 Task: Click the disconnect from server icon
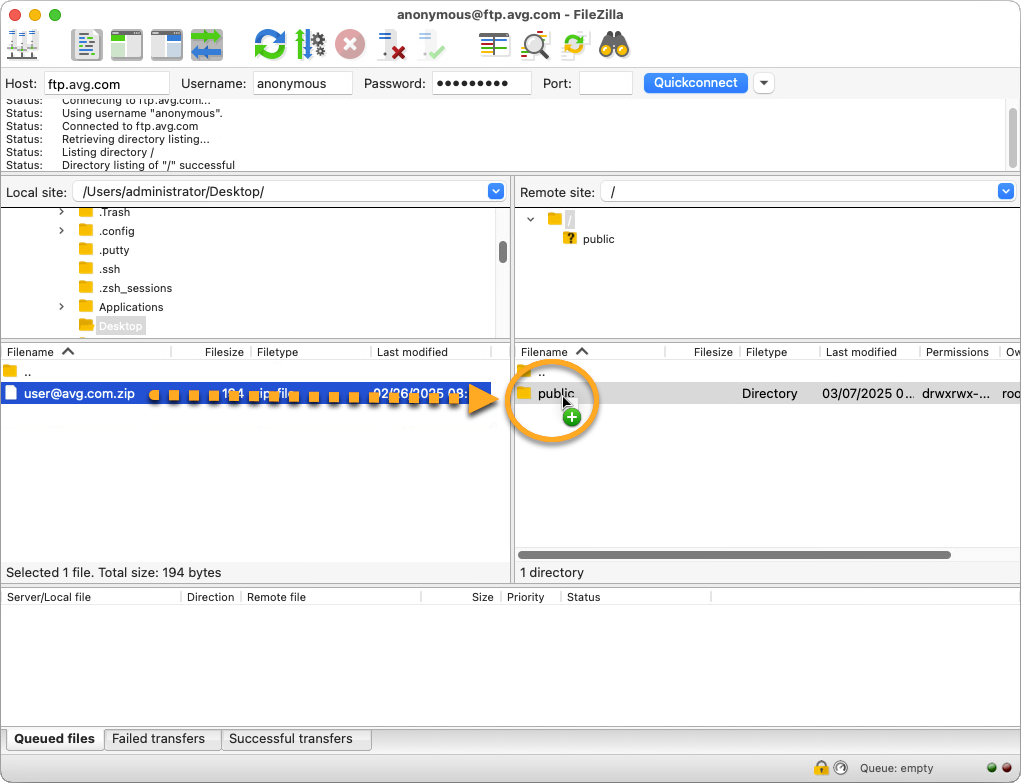tap(391, 45)
